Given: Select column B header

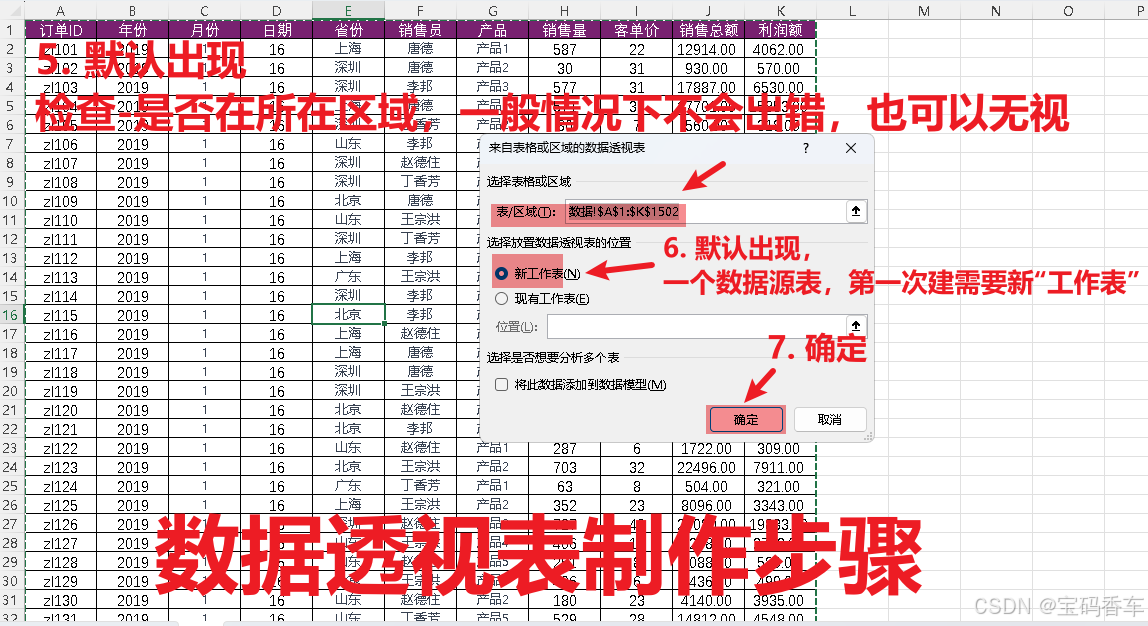Looking at the screenshot, I should [x=133, y=10].
